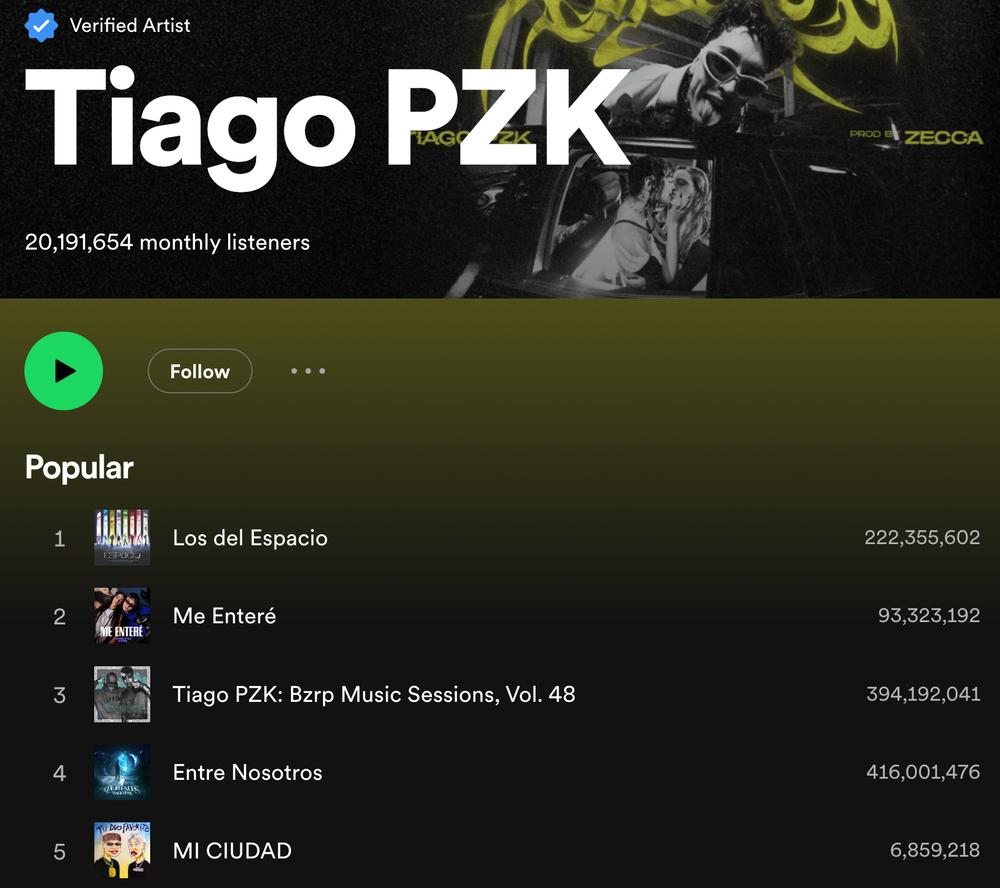
Task: Choose Tiago PZK: Bzrp Music Sessions, Vol. 48
Action: 374,694
